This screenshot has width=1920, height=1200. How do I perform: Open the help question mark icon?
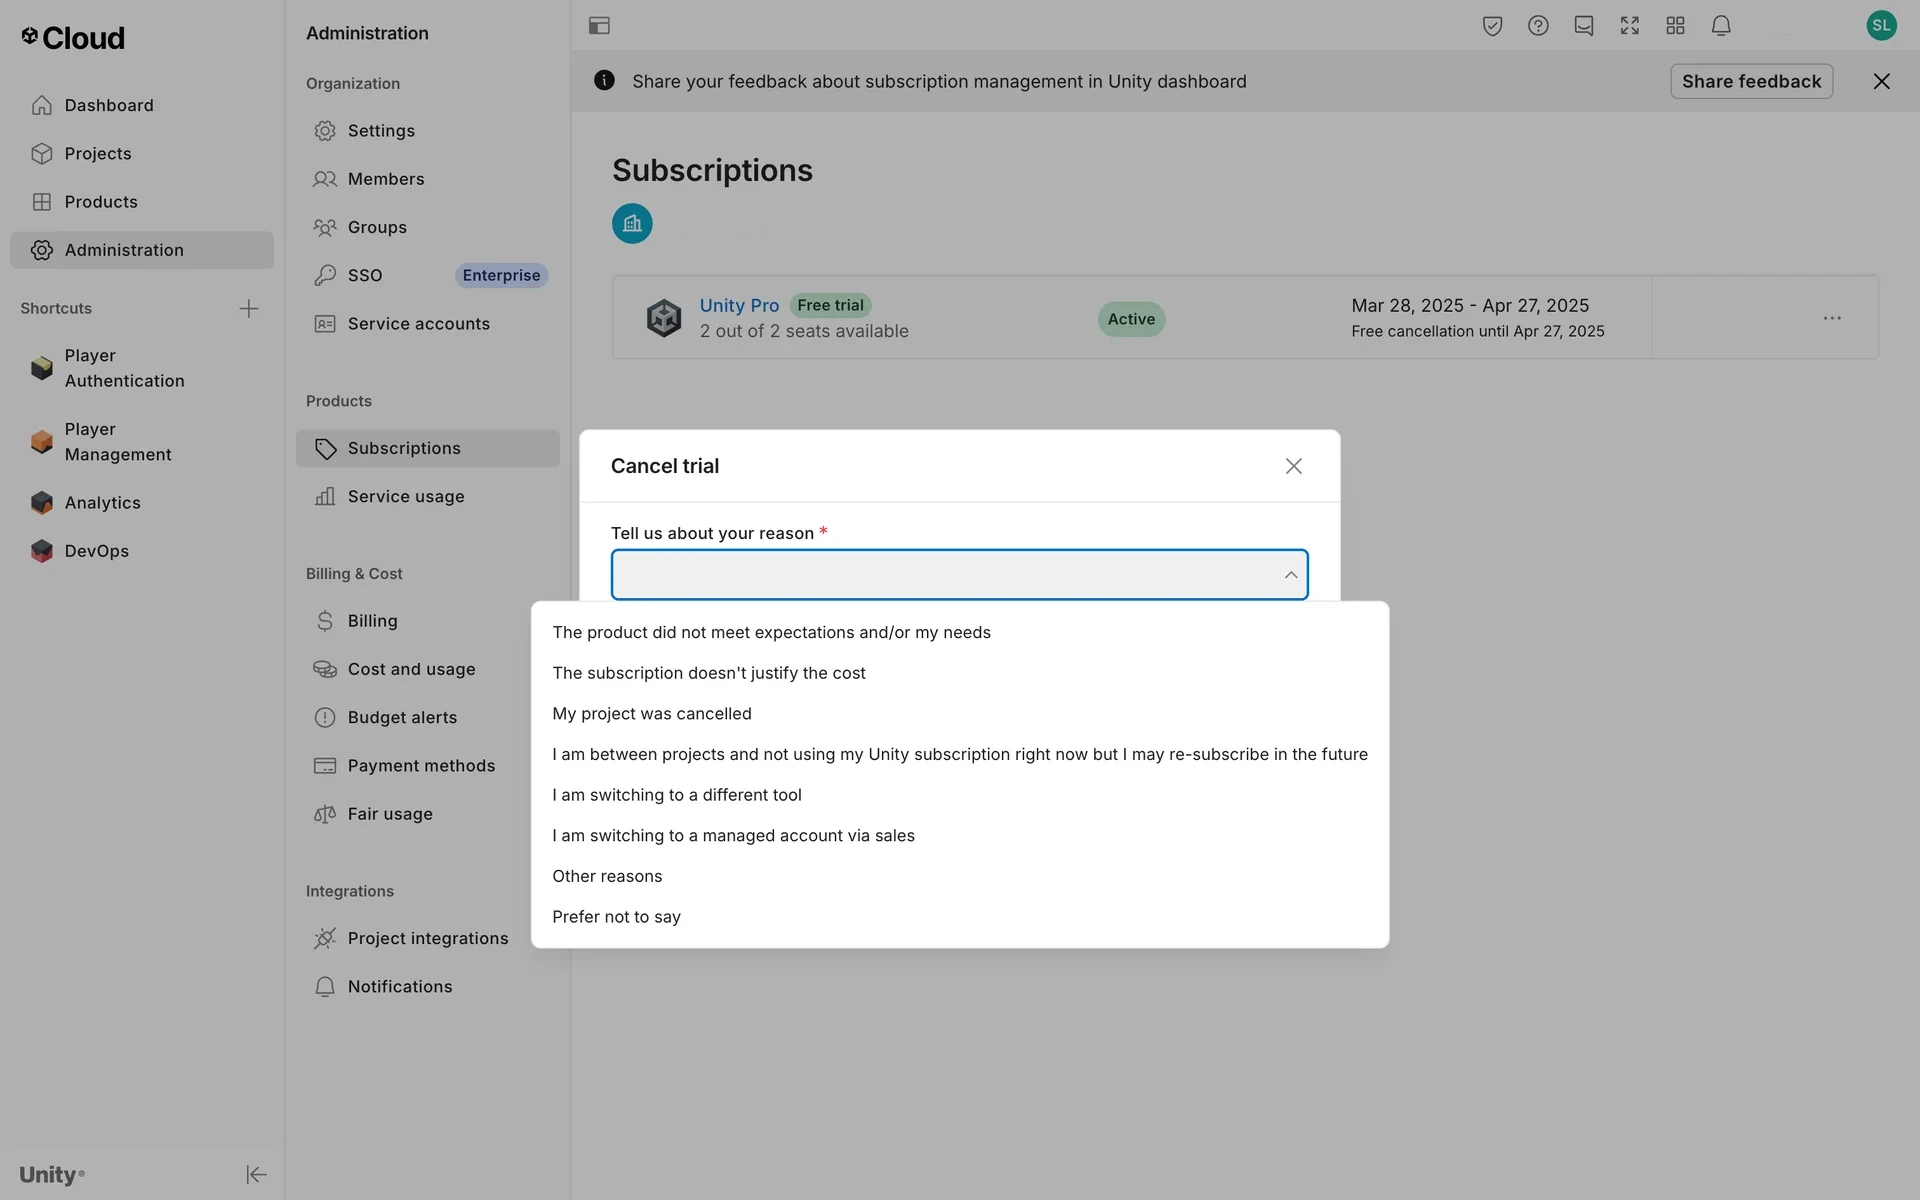point(1538,26)
